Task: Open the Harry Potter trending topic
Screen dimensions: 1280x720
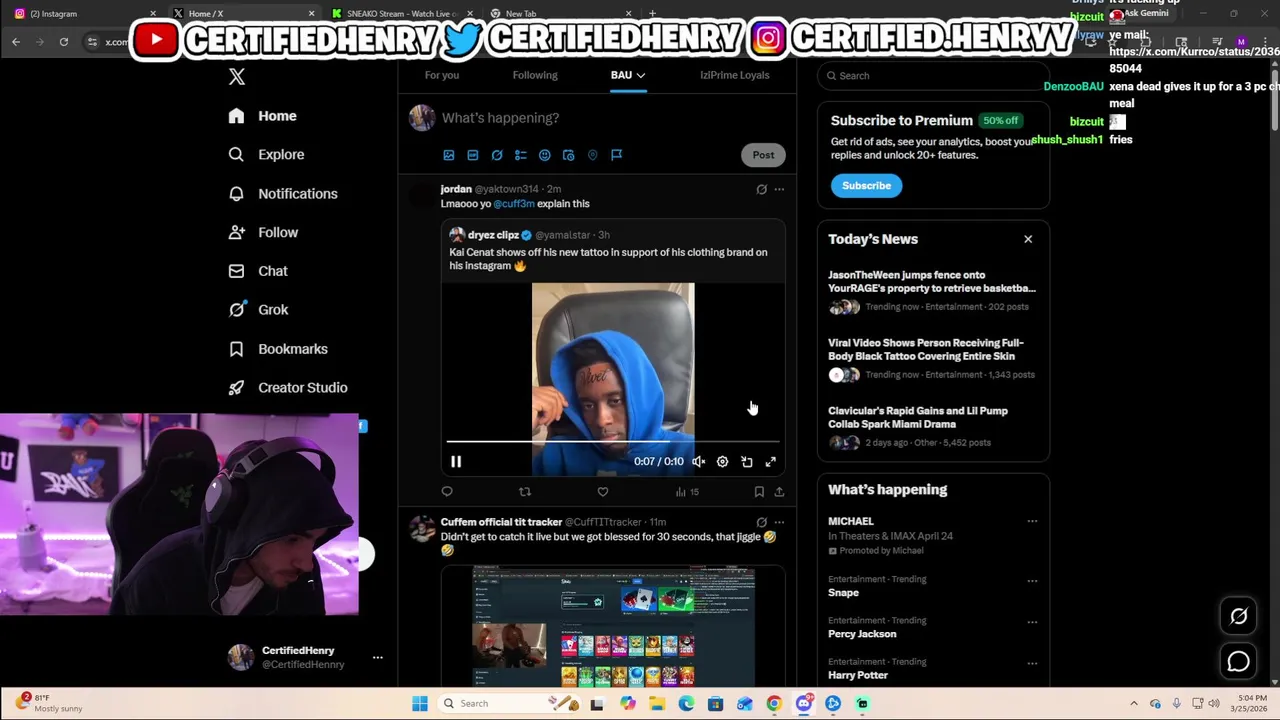Action: point(858,675)
